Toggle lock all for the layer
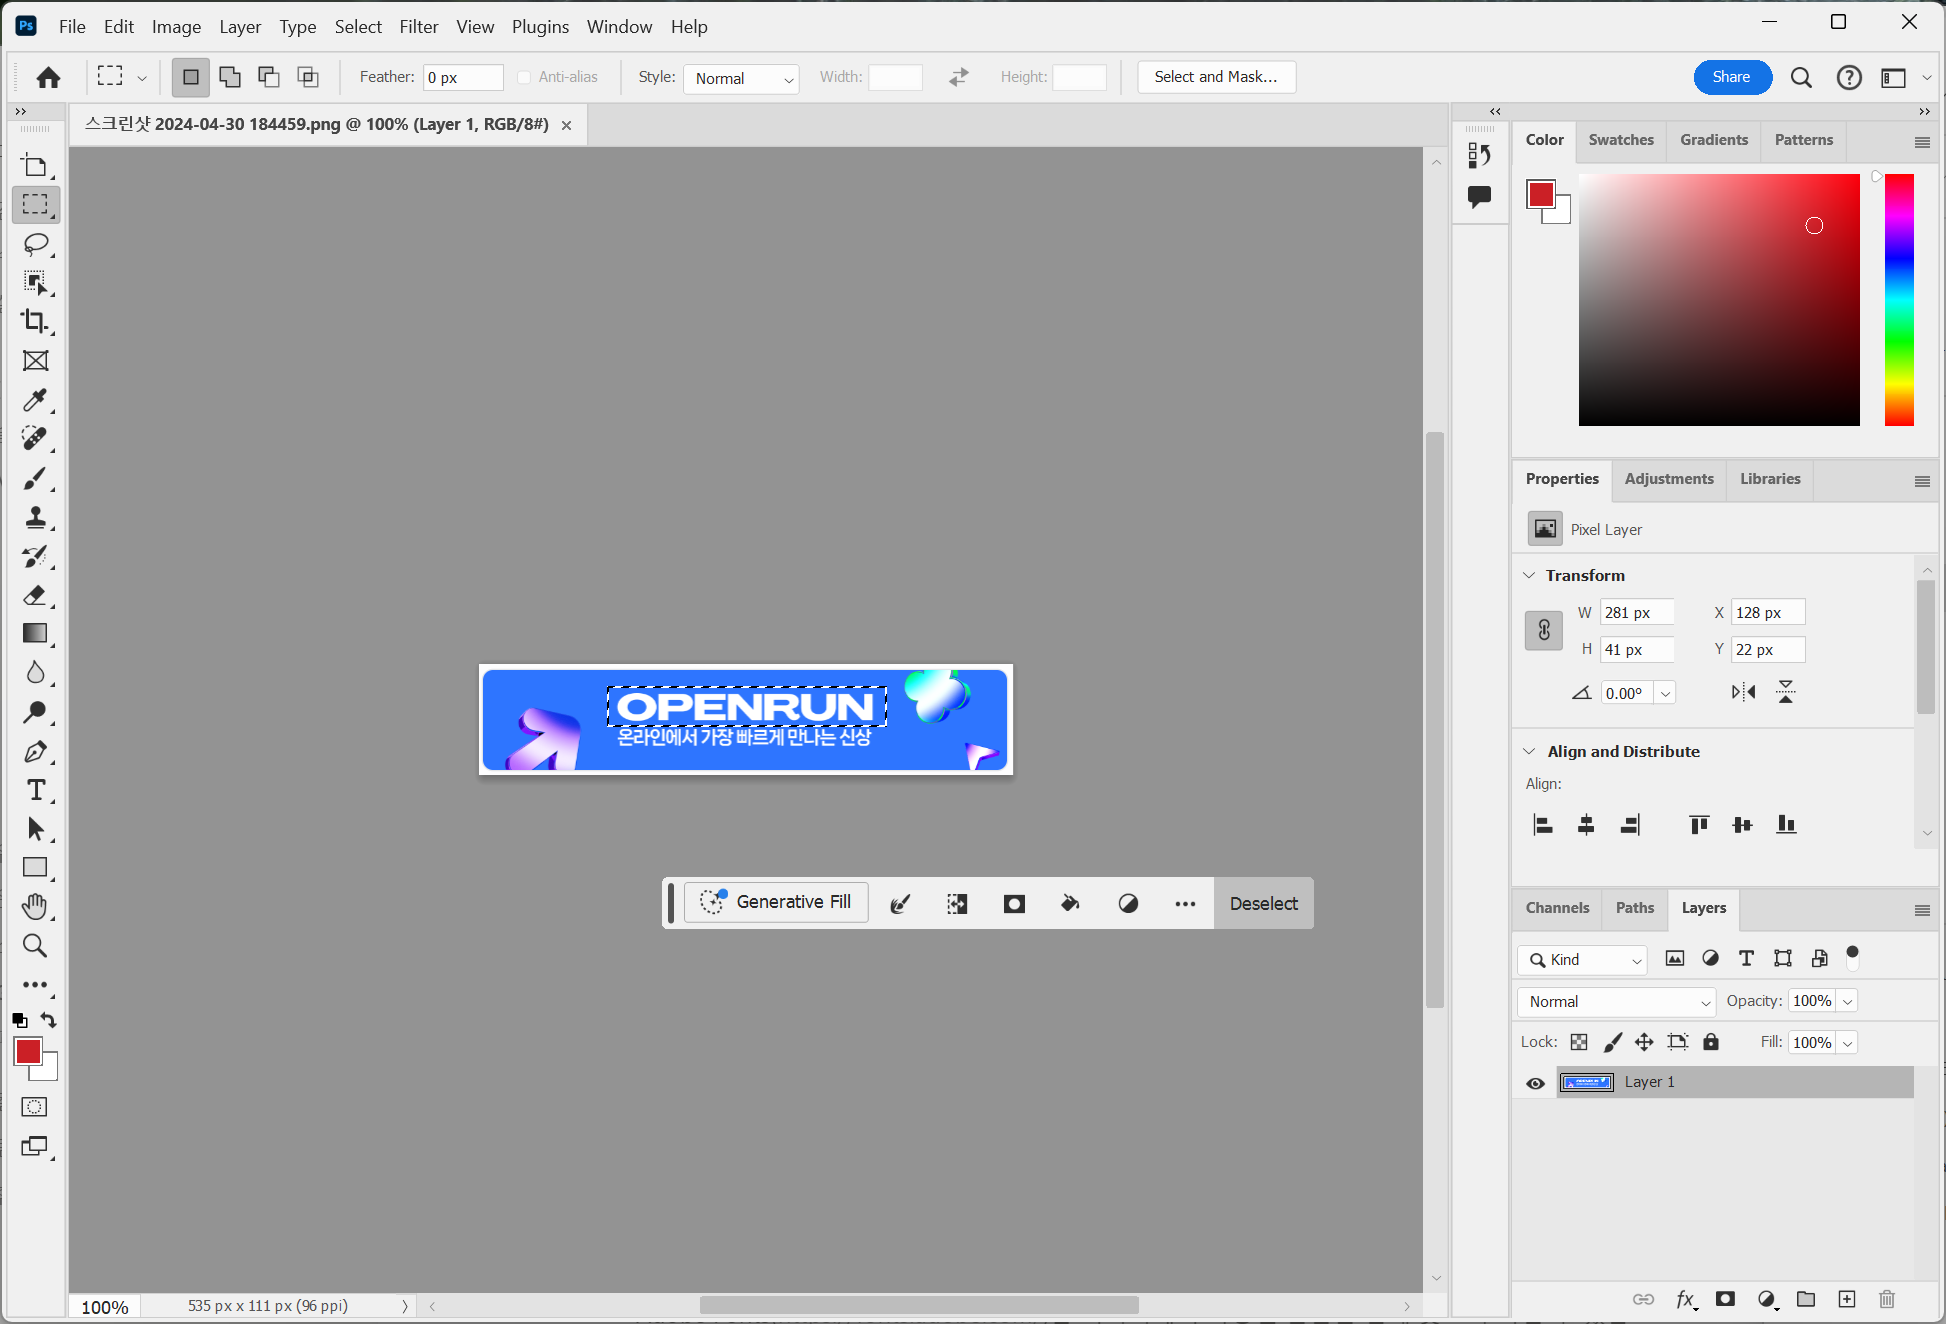Screen dimensions: 1946x1324 click(1711, 1042)
